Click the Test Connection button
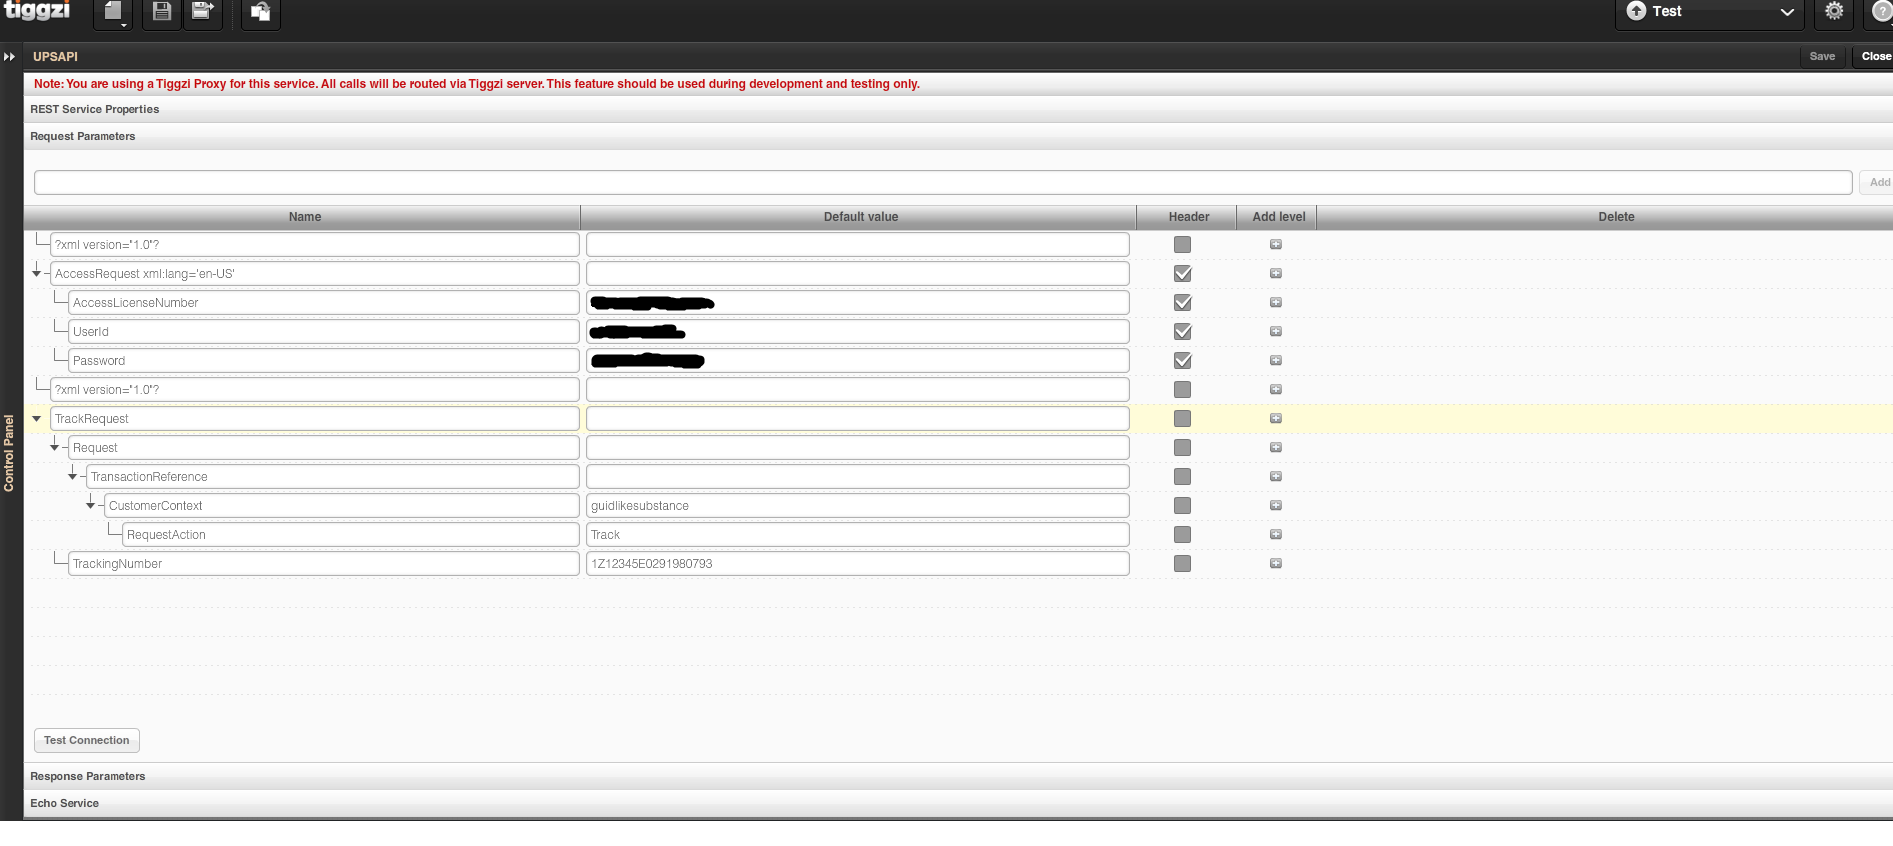Screen dimensions: 1893x846 coord(87,741)
